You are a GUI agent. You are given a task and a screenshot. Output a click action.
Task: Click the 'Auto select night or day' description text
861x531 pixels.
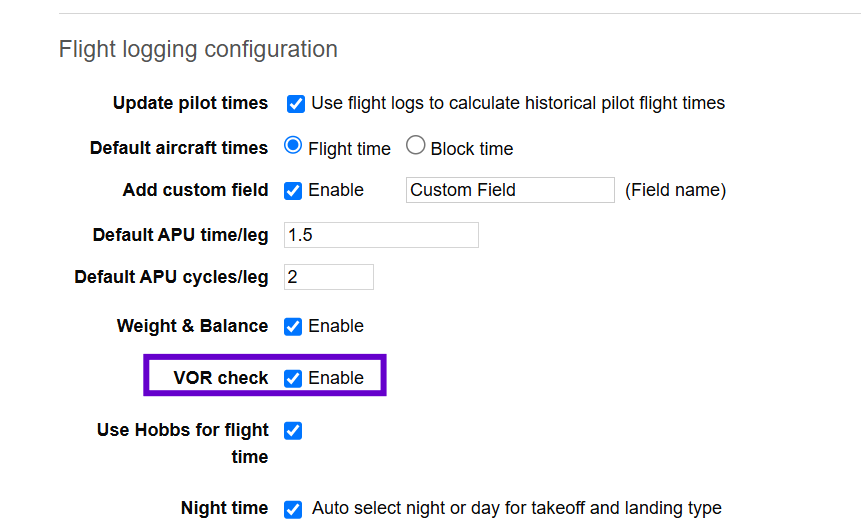point(516,508)
